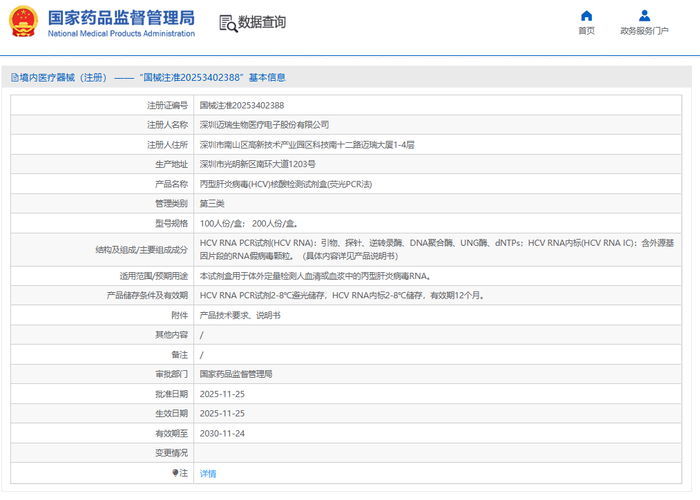Click the bullet icon beside 注

point(176,472)
